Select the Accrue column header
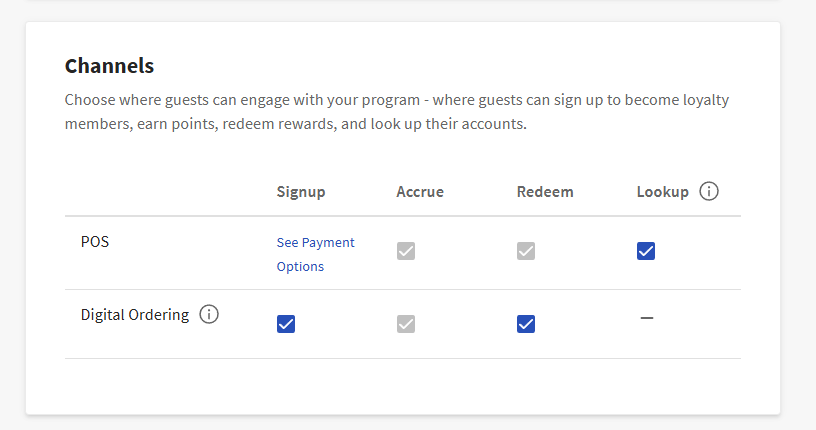Viewport: 816px width, 430px height. tap(420, 192)
